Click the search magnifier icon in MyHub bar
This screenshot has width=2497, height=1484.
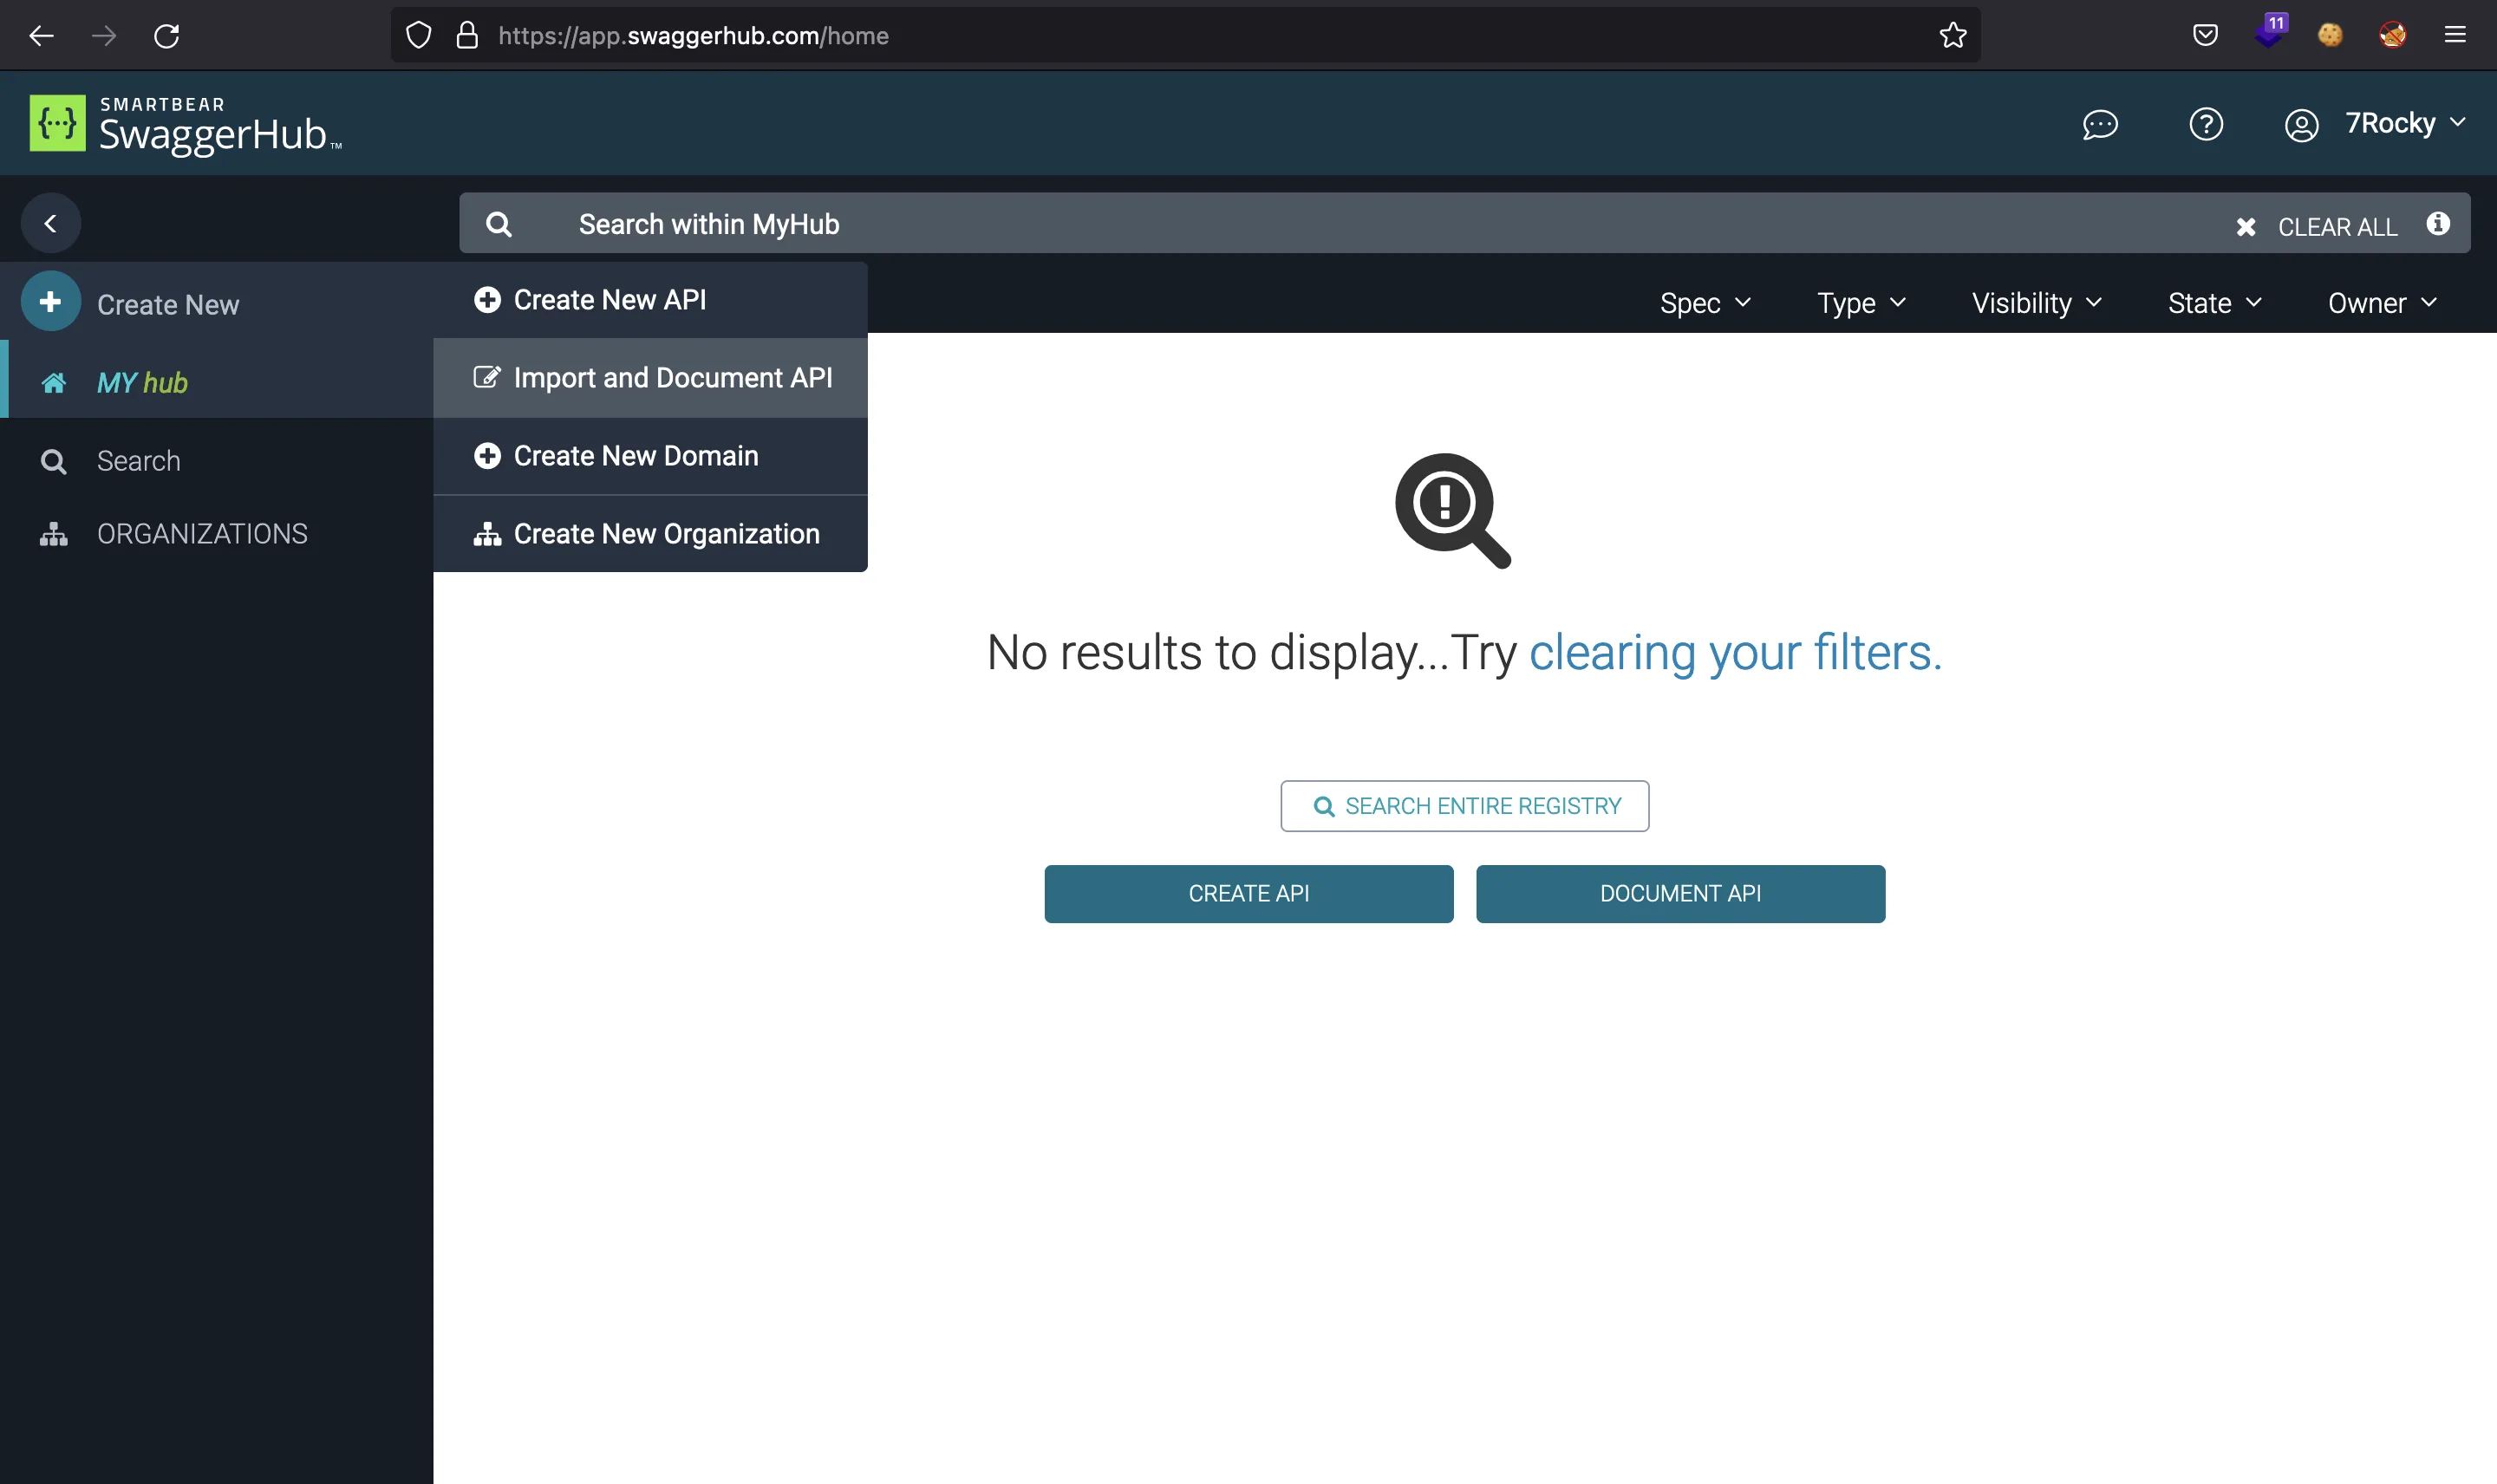(x=499, y=225)
